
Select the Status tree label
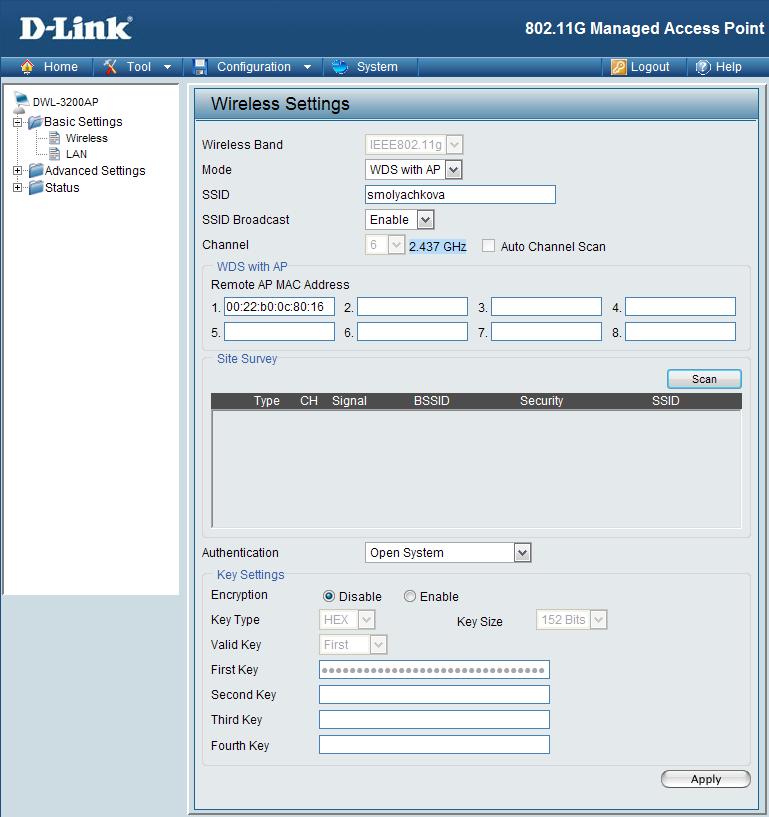click(x=62, y=188)
